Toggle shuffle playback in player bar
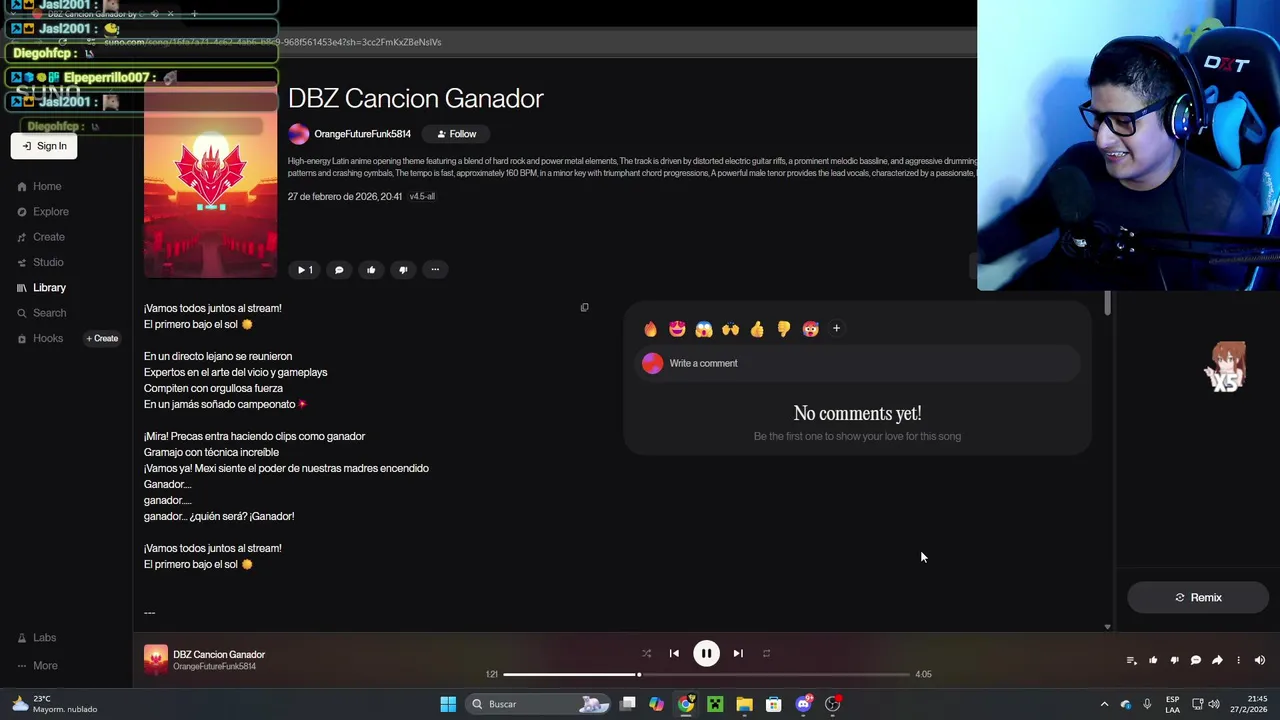Image resolution: width=1280 pixels, height=720 pixels. [x=646, y=653]
